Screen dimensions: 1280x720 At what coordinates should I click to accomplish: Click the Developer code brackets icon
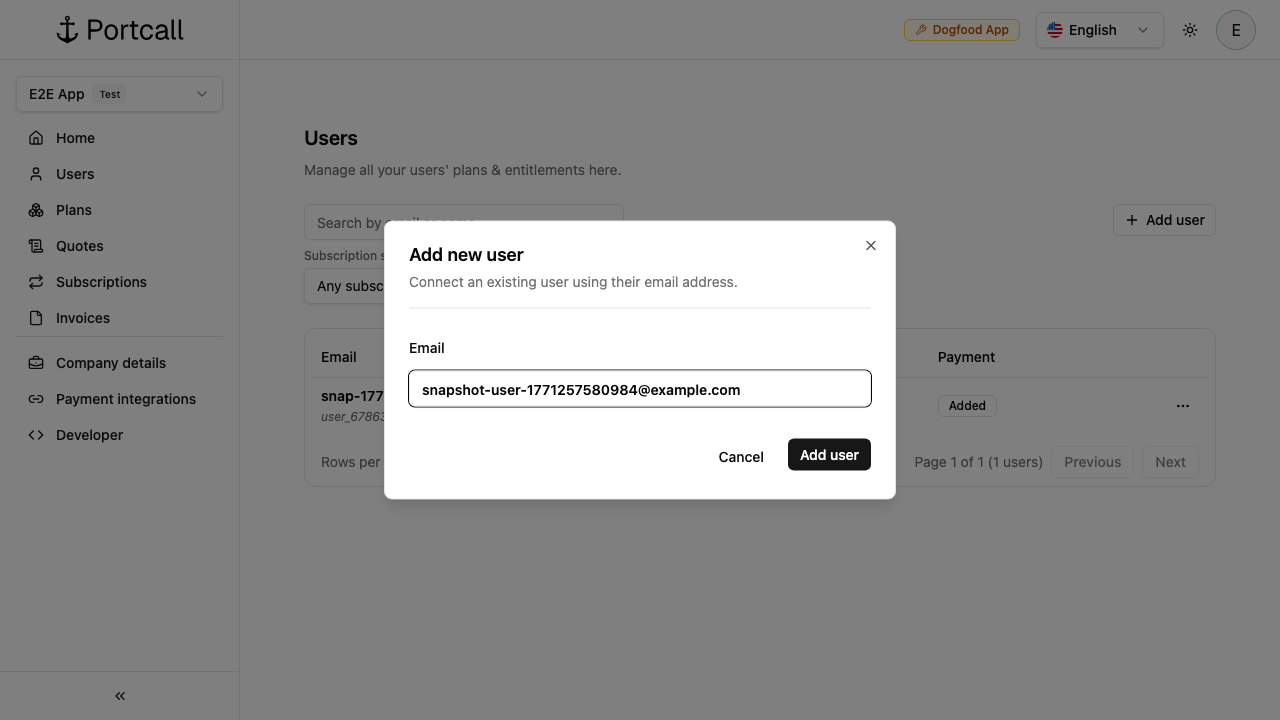[36, 435]
